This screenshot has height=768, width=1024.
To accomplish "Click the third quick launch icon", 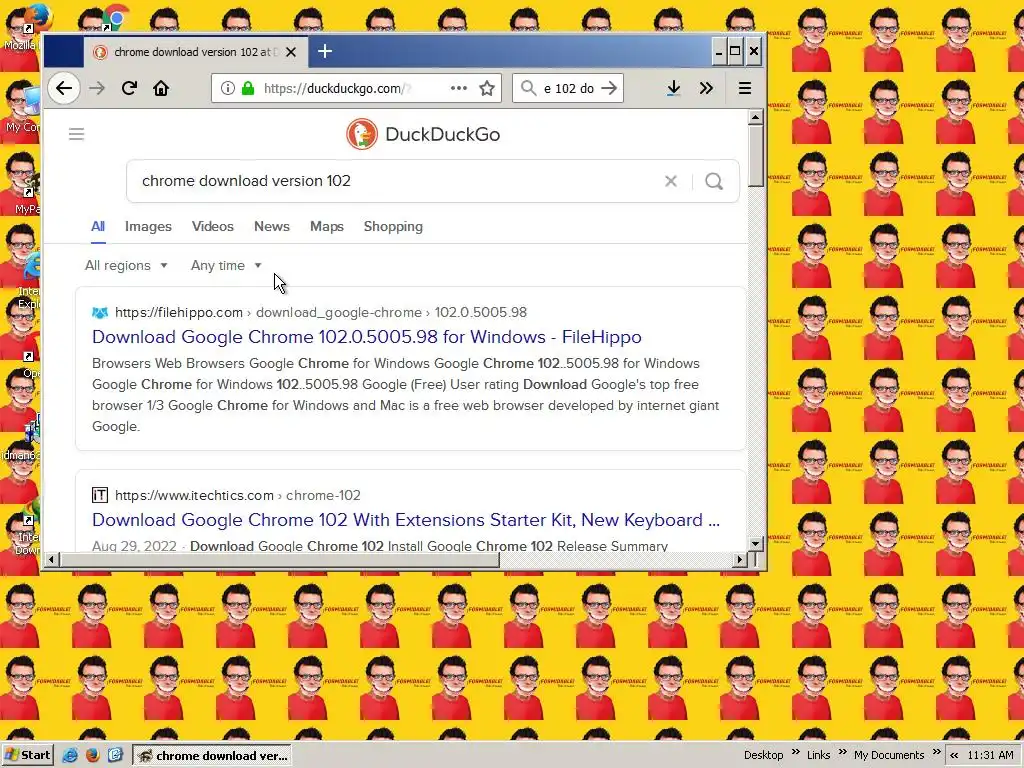I will pos(116,756).
